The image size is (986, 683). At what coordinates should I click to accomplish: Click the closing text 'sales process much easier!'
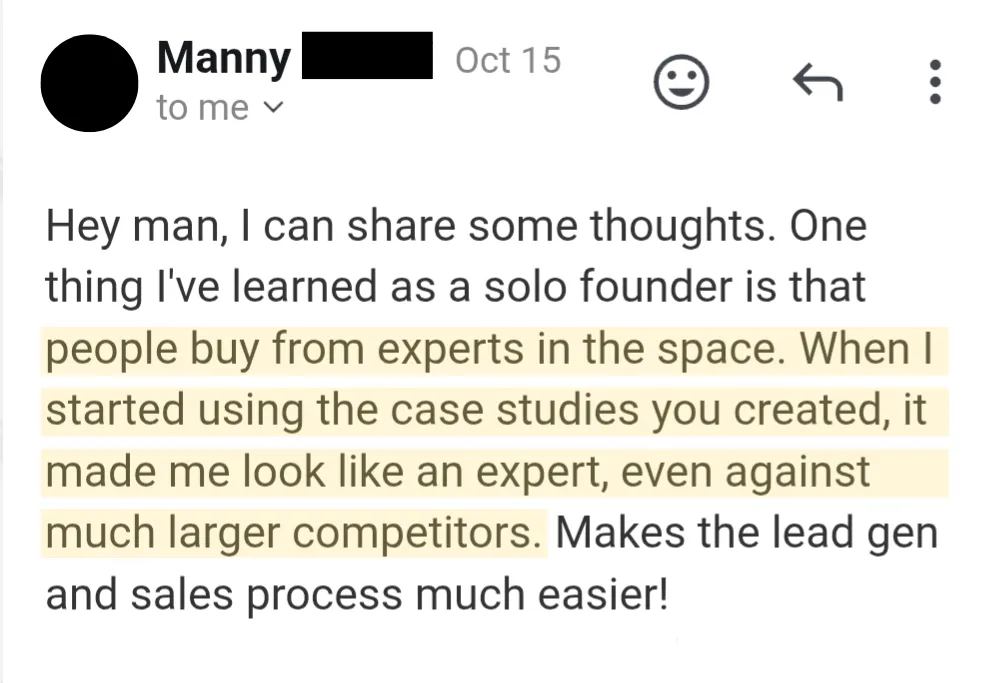tap(399, 595)
